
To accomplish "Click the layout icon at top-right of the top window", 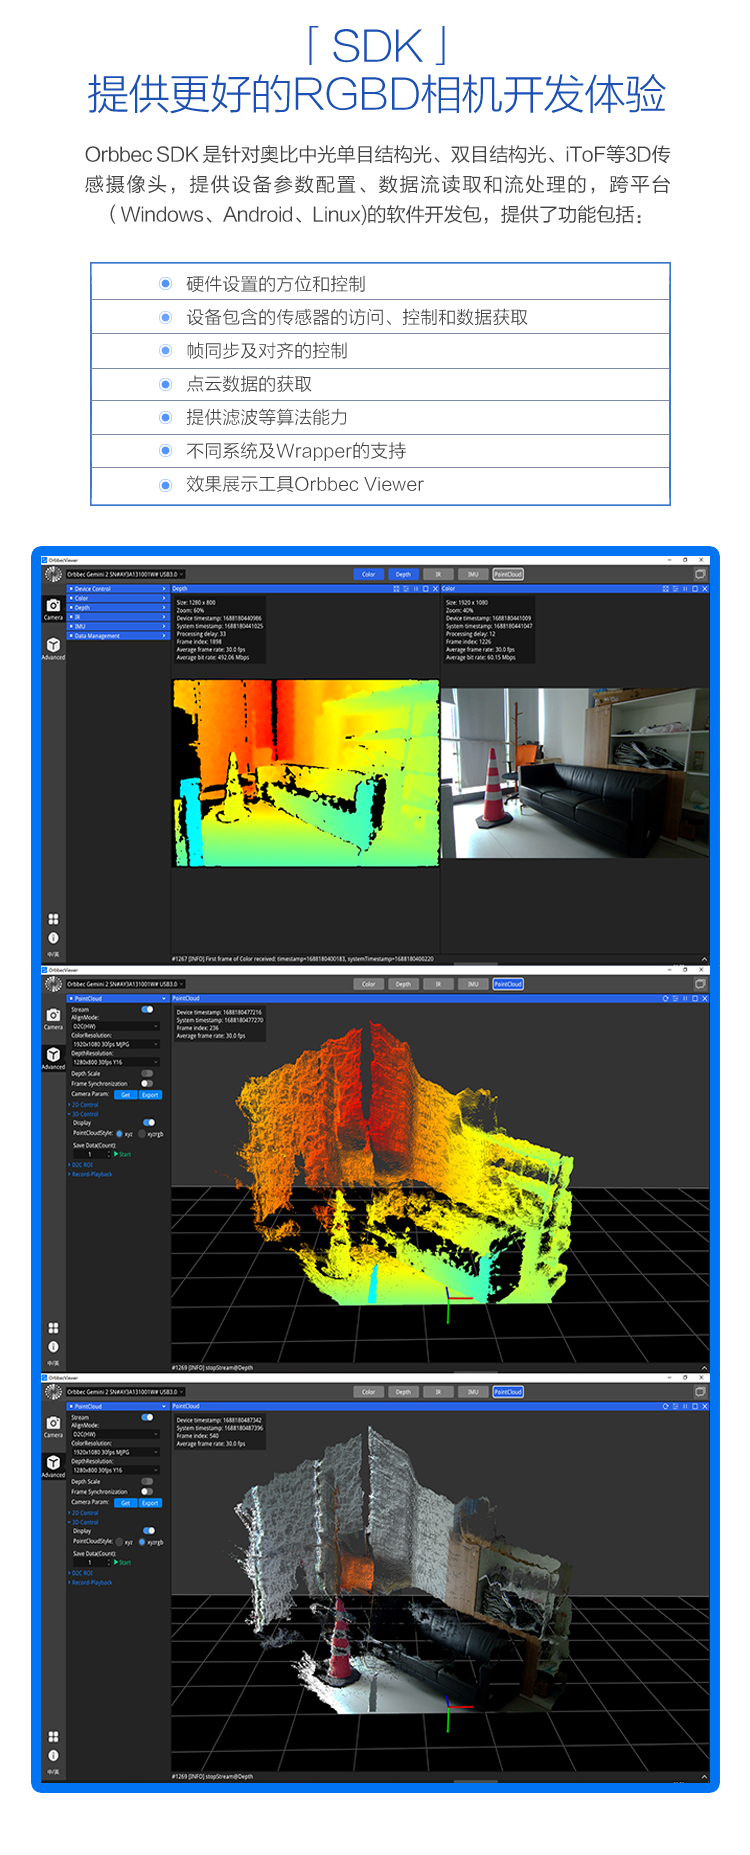I will (x=700, y=574).
